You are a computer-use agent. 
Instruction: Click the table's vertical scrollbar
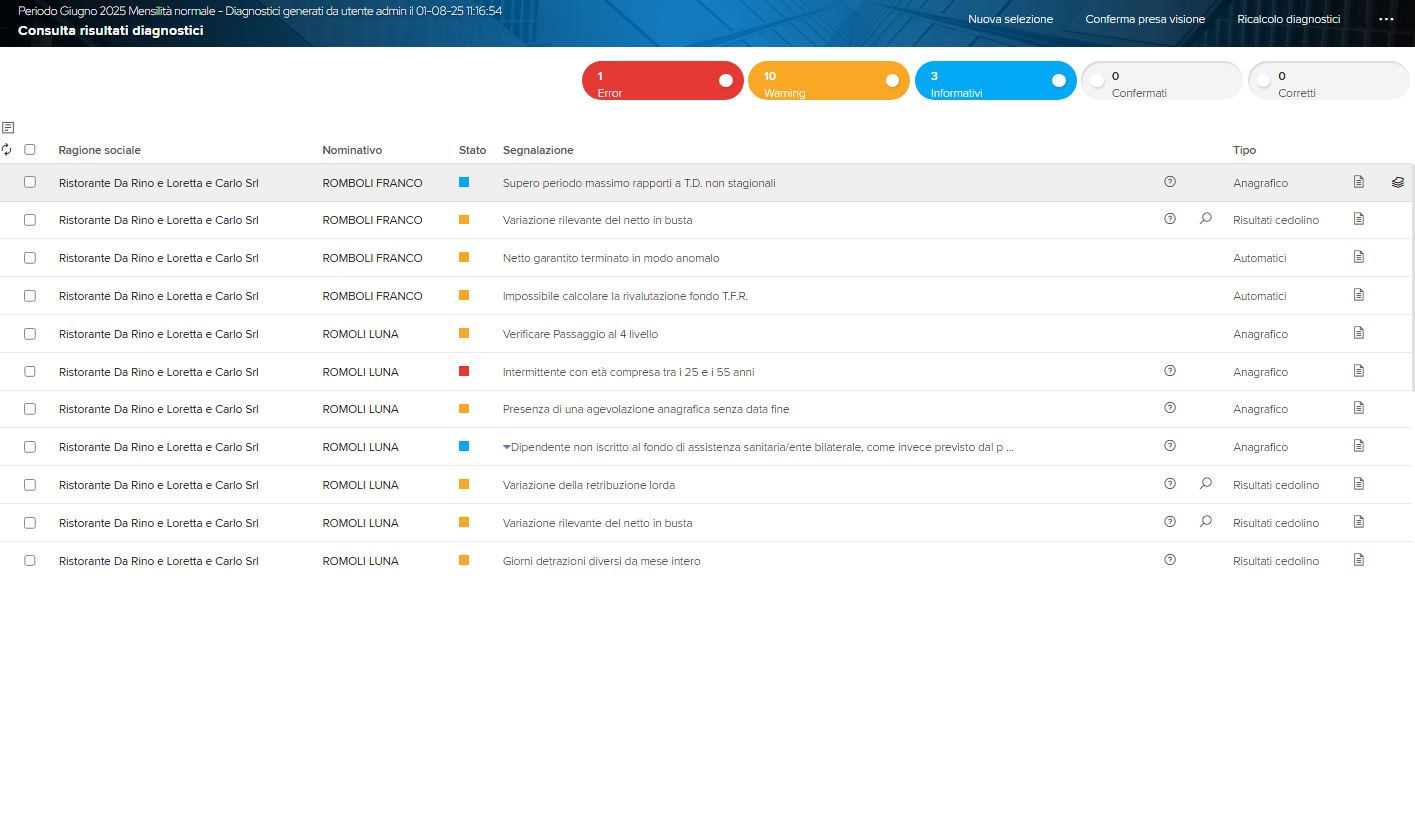(1412, 277)
